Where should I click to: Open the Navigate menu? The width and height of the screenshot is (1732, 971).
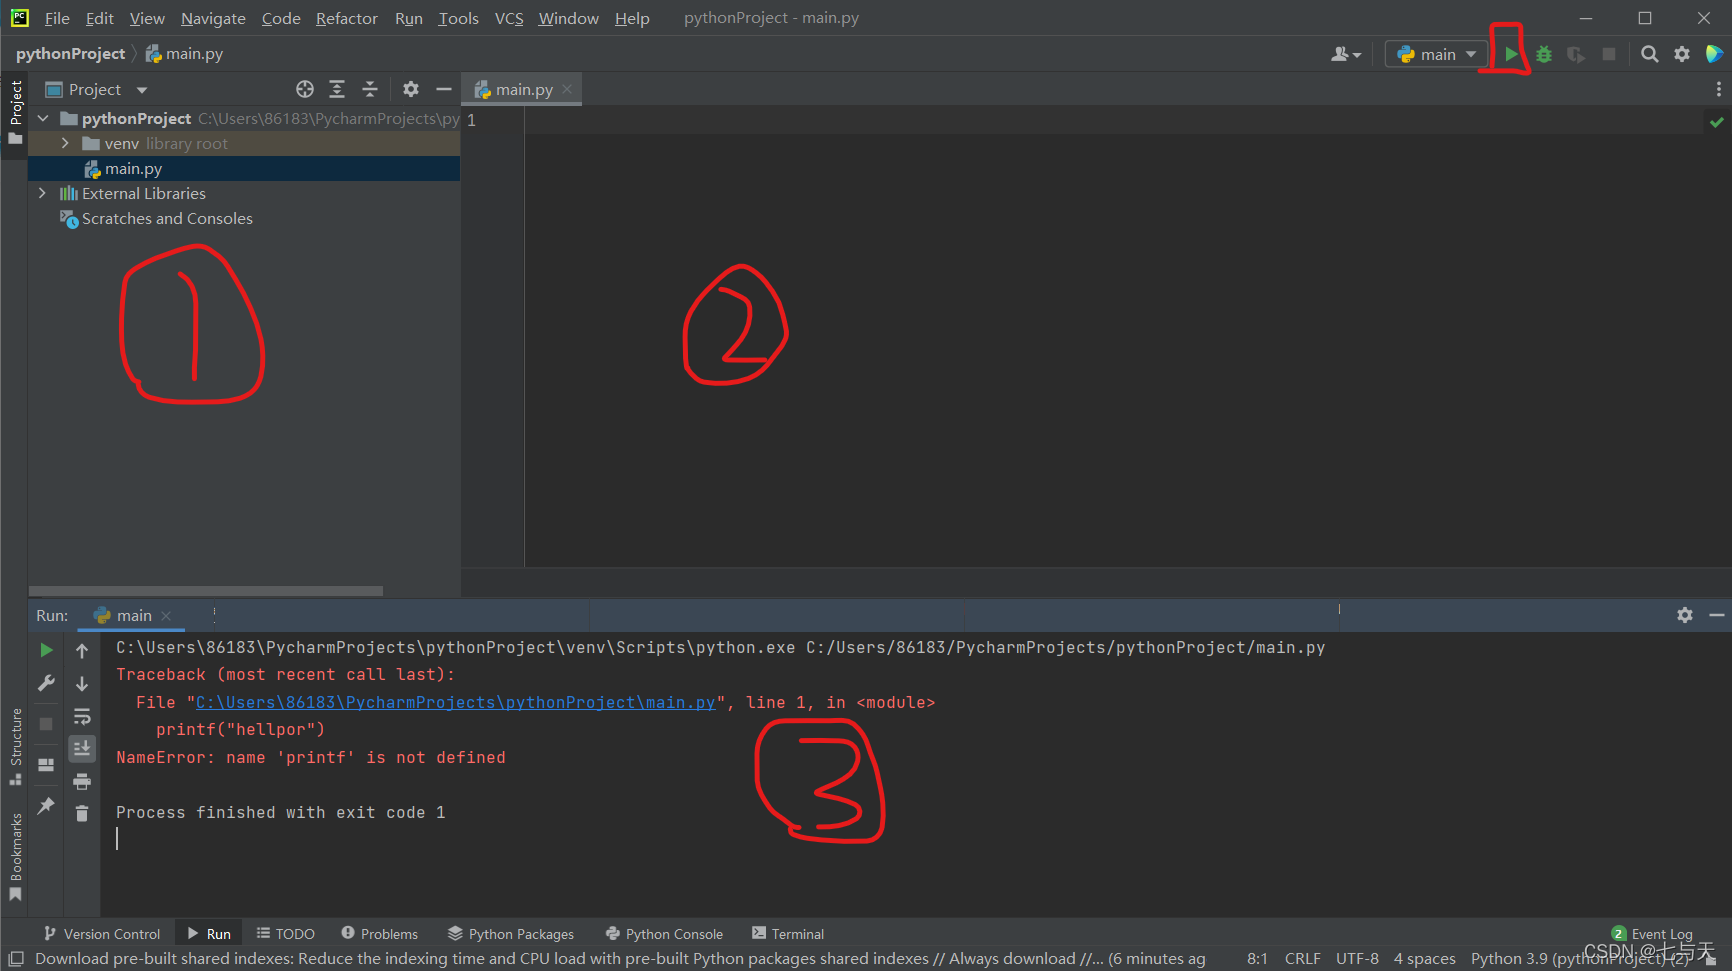pos(213,18)
